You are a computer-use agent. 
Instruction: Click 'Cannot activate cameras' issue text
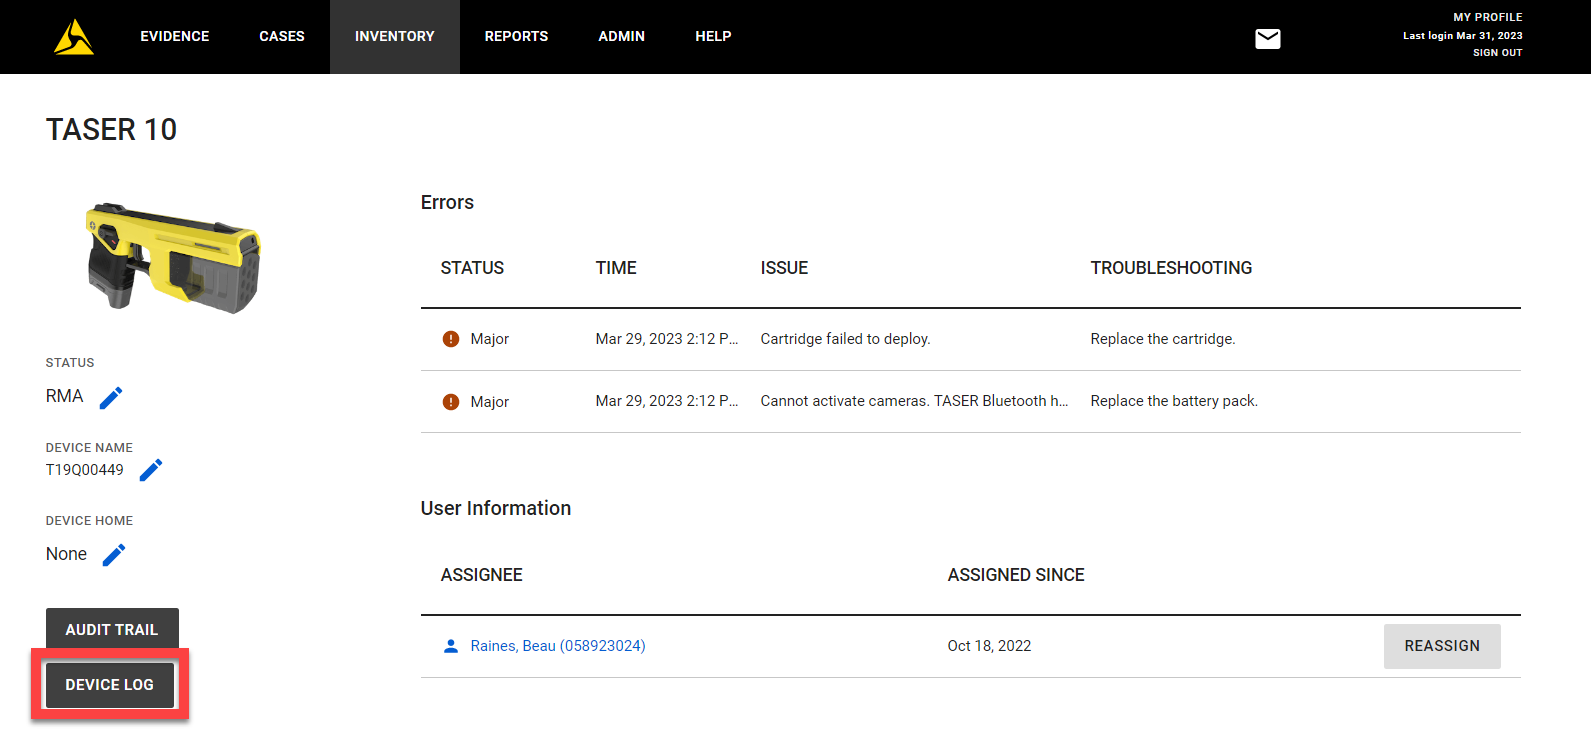point(914,401)
